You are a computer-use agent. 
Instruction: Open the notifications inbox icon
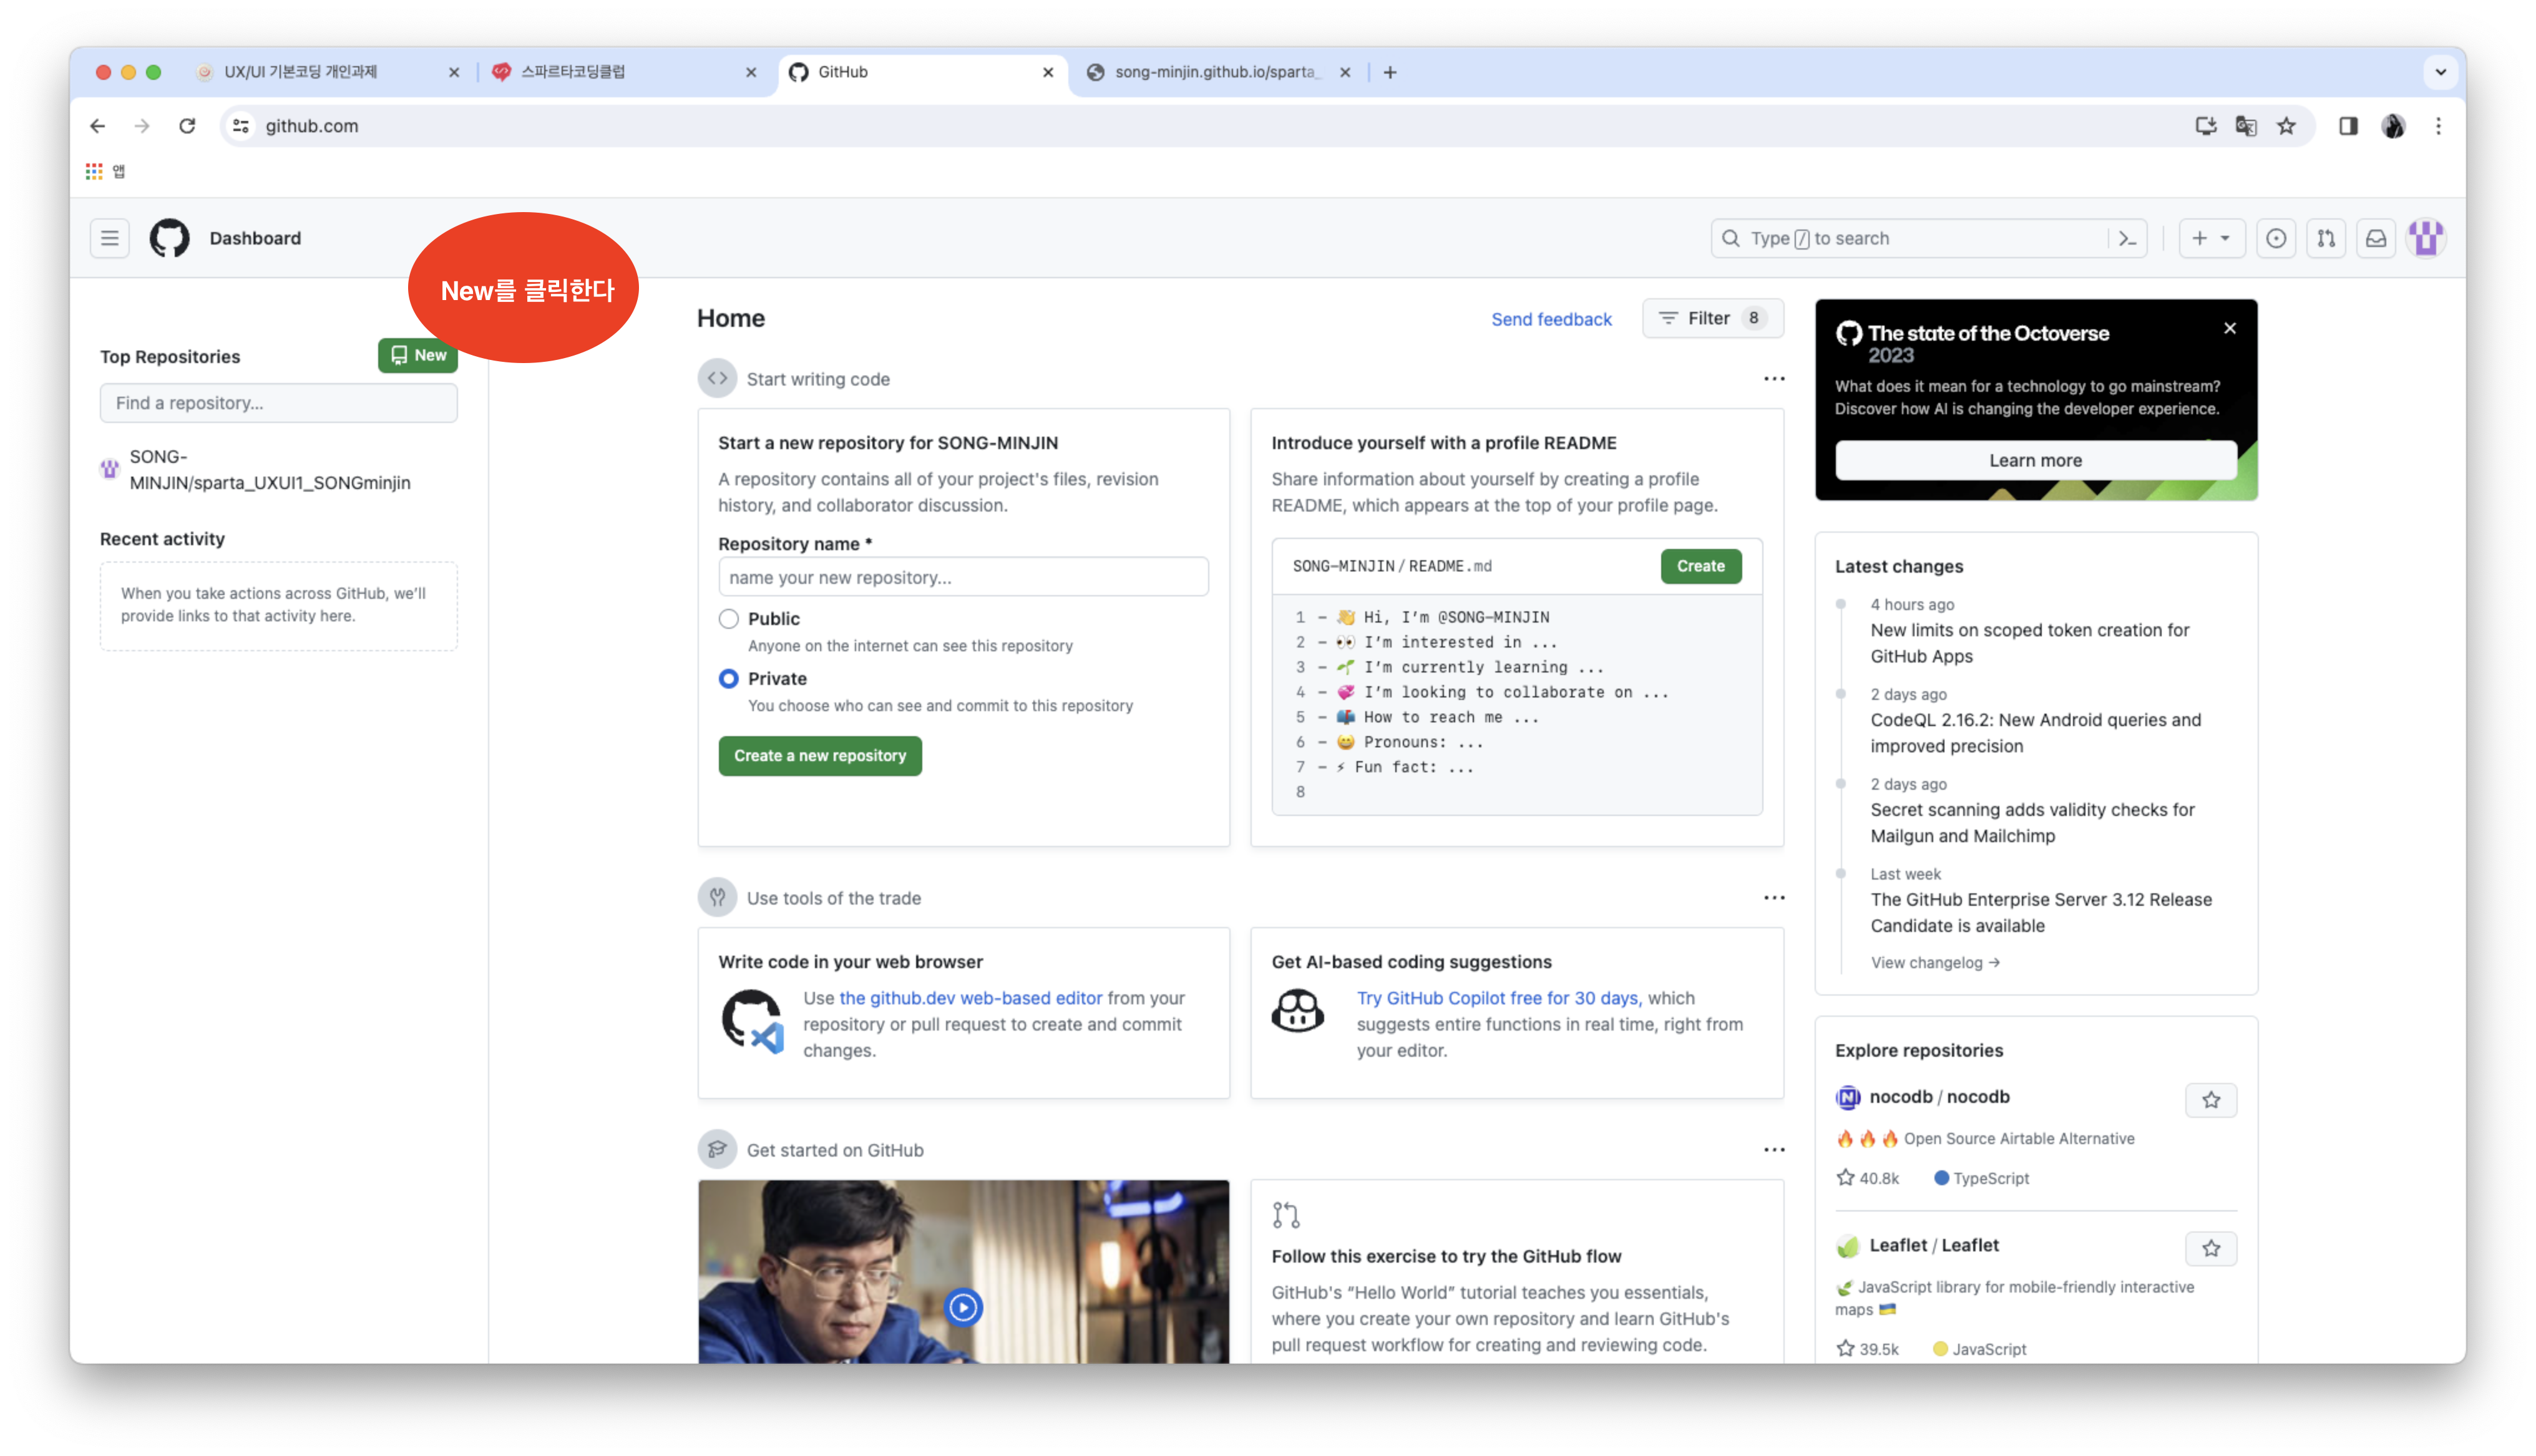(x=2376, y=238)
